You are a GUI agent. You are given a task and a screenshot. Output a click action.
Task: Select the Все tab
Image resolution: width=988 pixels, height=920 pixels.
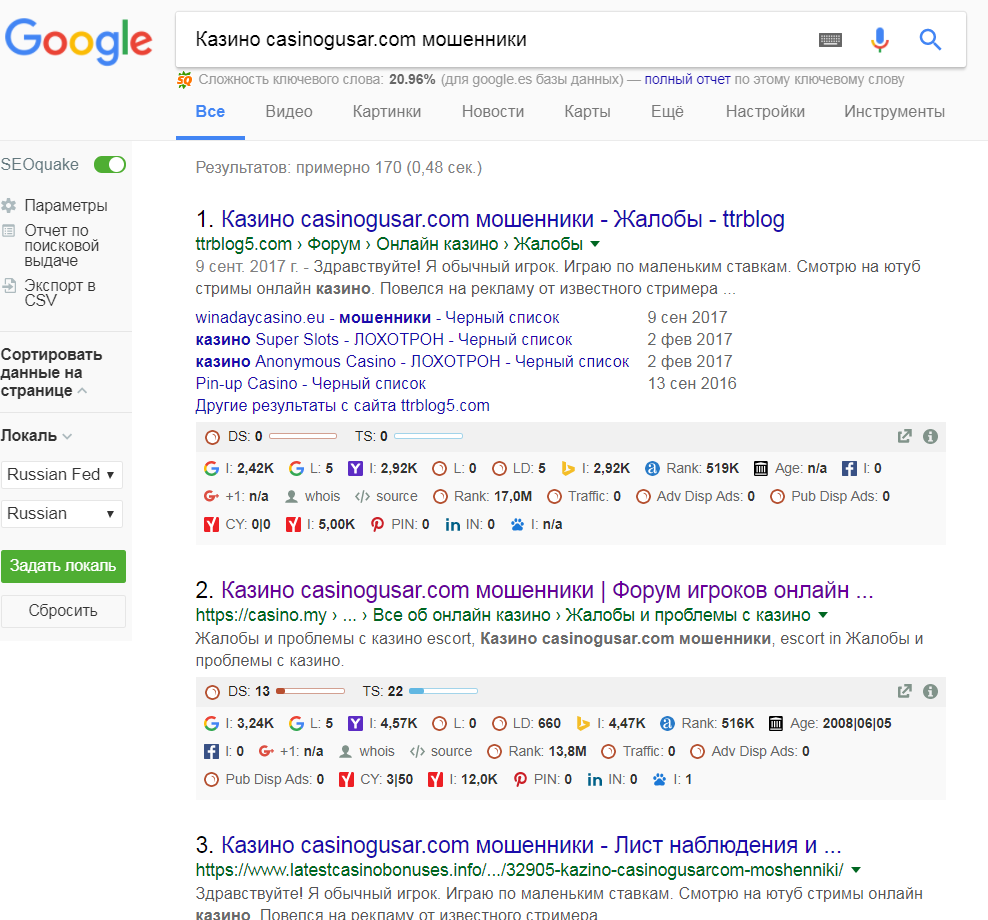tap(210, 112)
